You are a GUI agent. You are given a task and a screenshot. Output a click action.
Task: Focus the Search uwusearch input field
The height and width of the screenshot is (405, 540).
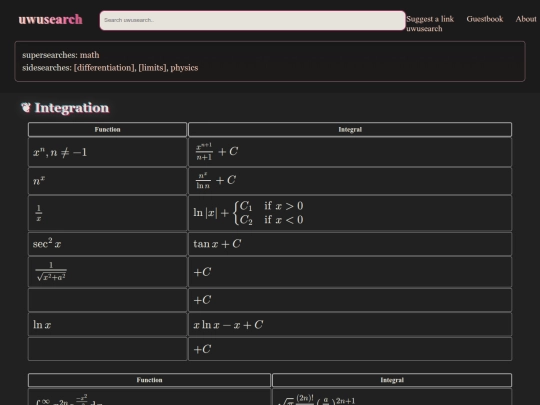pyautogui.click(x=252, y=20)
